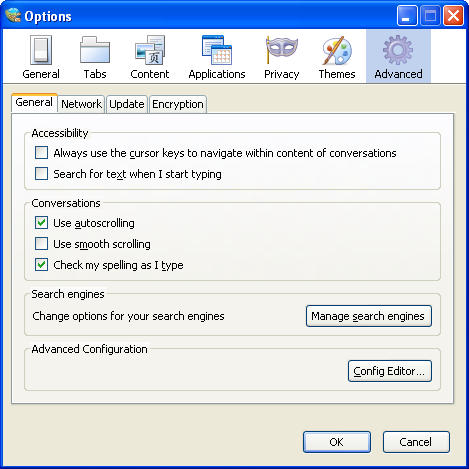Viewport: 469px width, 469px height.
Task: Confirm settings with the OK button
Action: pyautogui.click(x=337, y=442)
